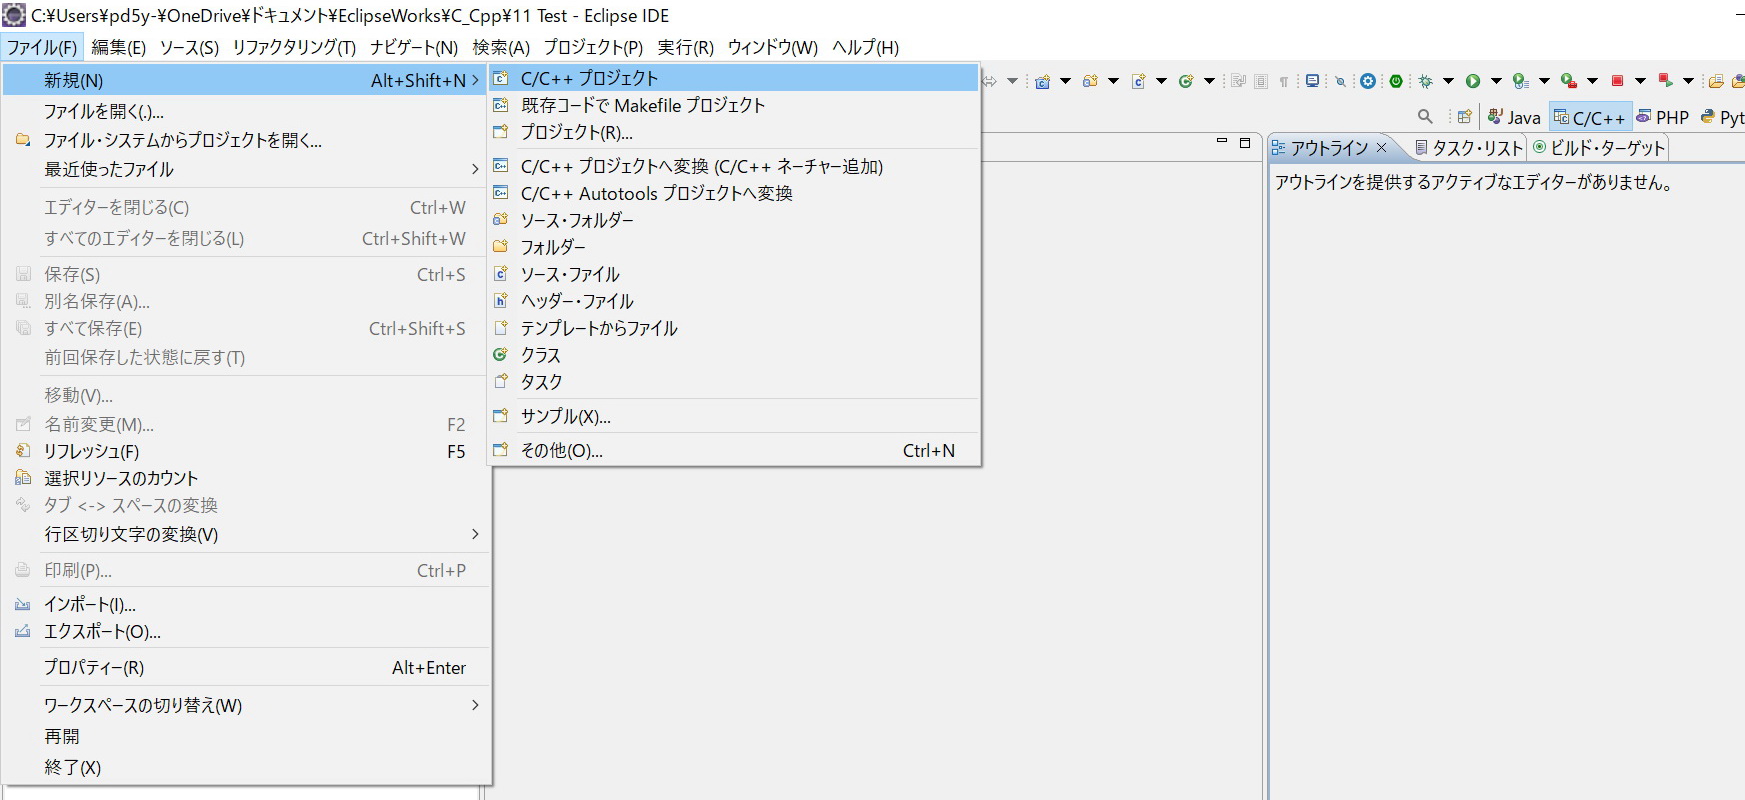Open dropdown next to red stop icon

point(1641,81)
